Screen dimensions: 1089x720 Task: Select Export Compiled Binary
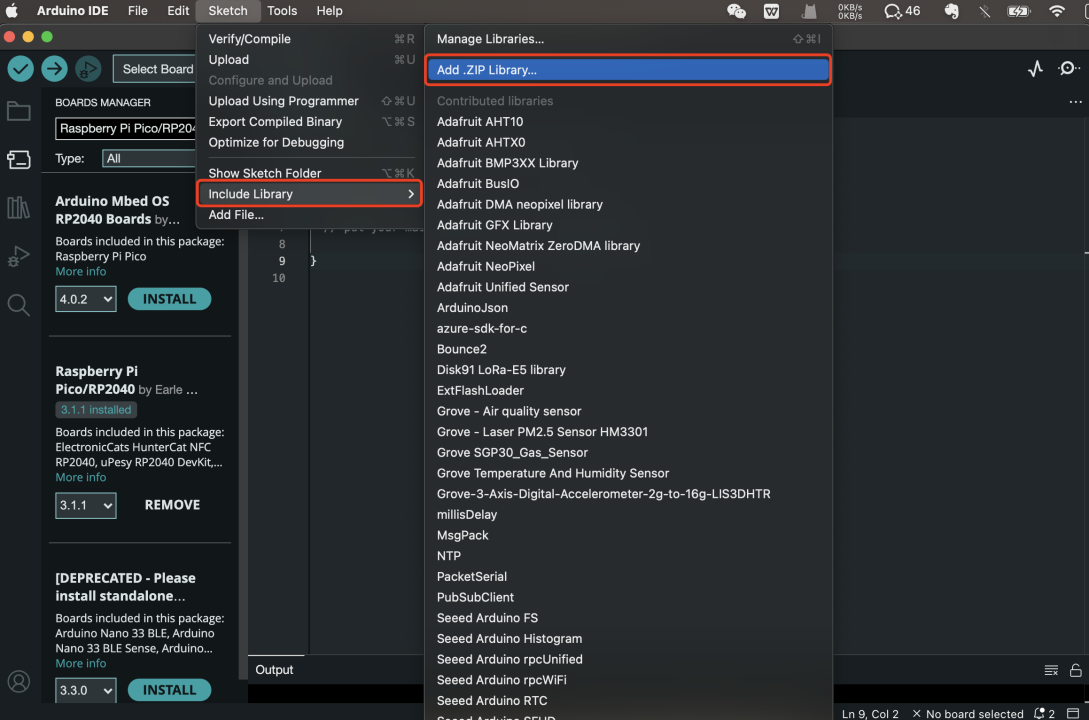310,122
